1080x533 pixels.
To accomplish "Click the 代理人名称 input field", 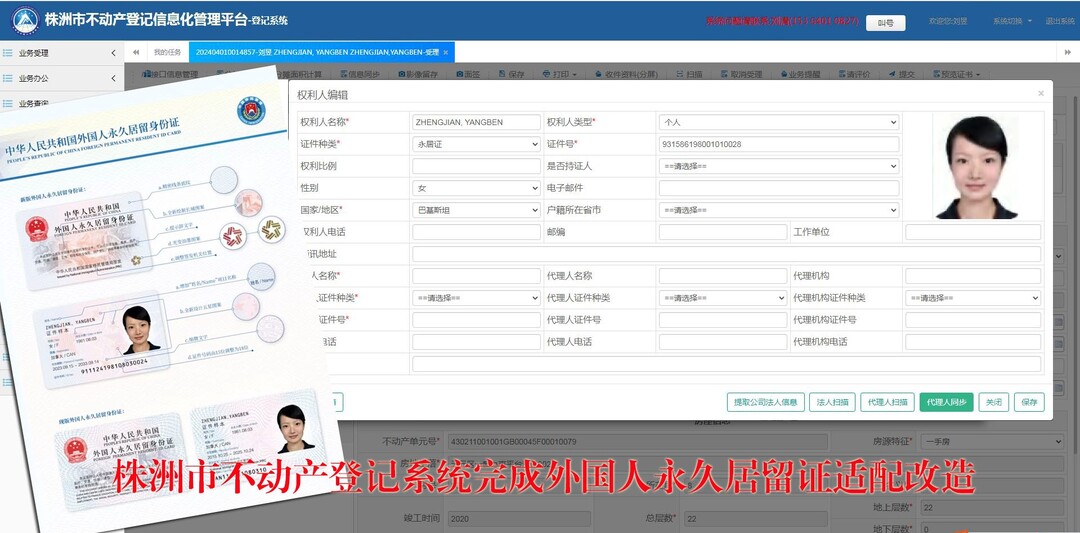I will click(723, 276).
